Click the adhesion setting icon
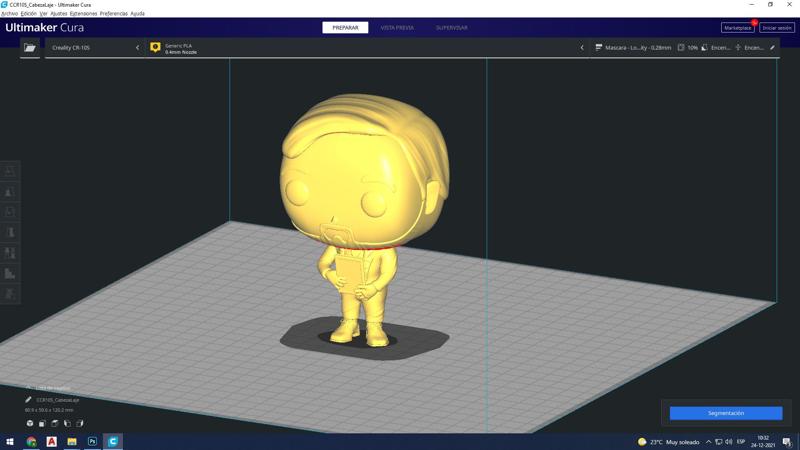This screenshot has width=800, height=450. click(x=738, y=47)
